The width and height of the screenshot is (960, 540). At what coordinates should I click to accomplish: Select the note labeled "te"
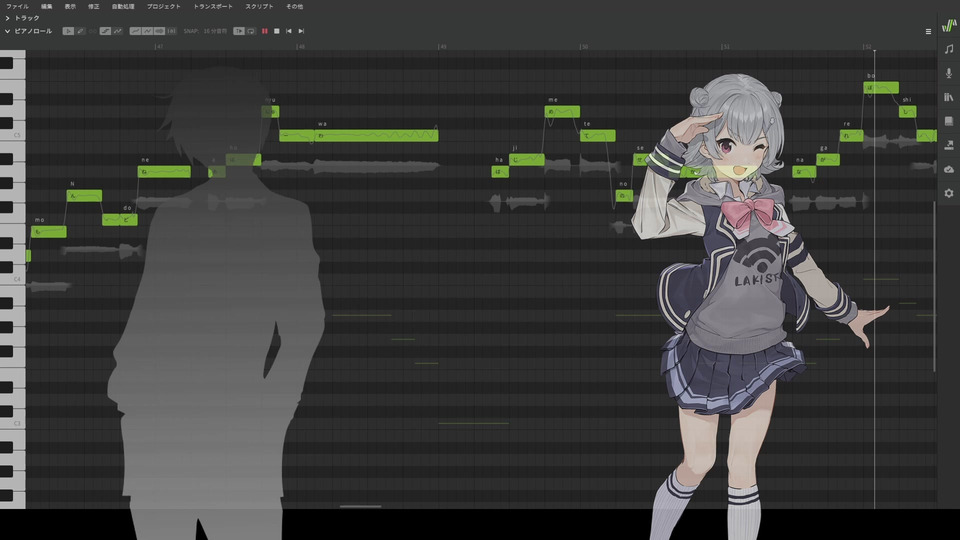click(x=598, y=136)
